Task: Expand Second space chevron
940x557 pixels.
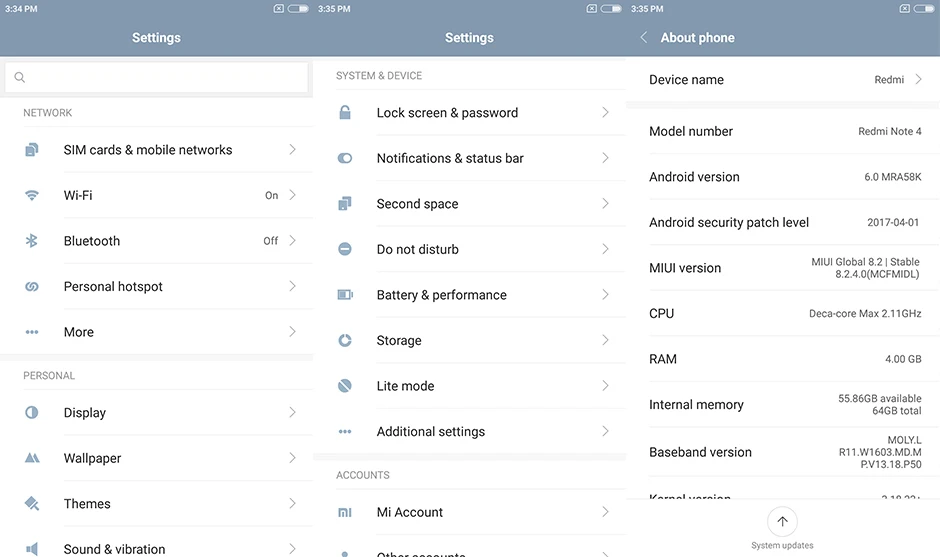Action: click(x=605, y=203)
